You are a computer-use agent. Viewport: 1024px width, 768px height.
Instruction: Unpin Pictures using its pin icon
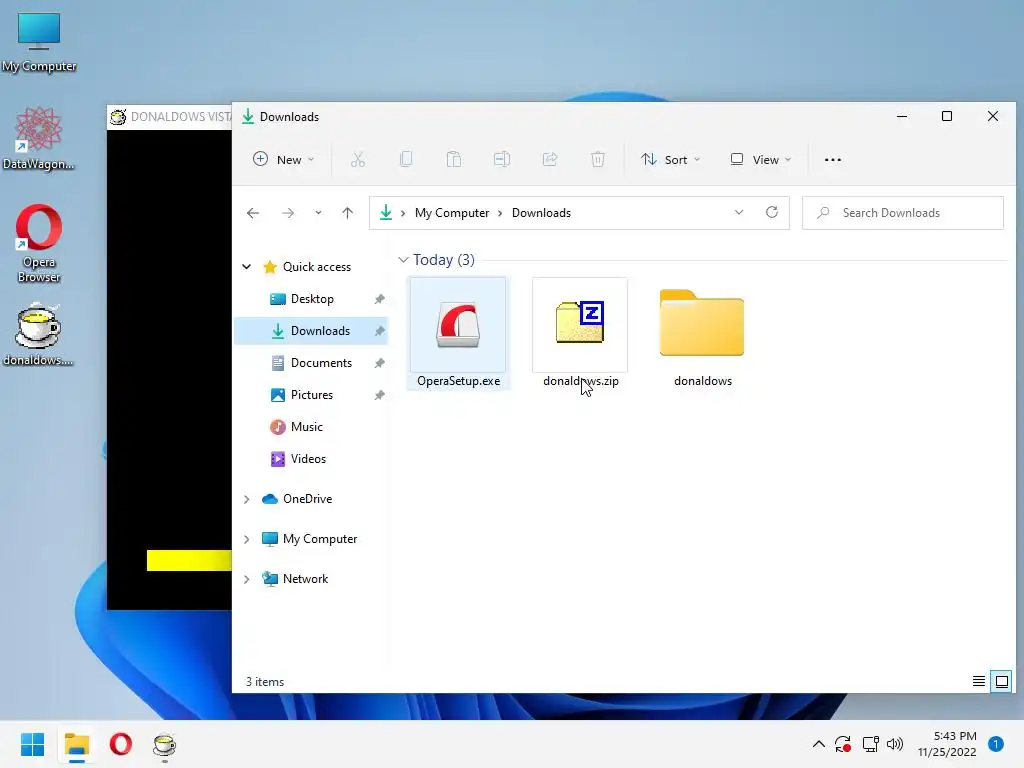pos(379,395)
